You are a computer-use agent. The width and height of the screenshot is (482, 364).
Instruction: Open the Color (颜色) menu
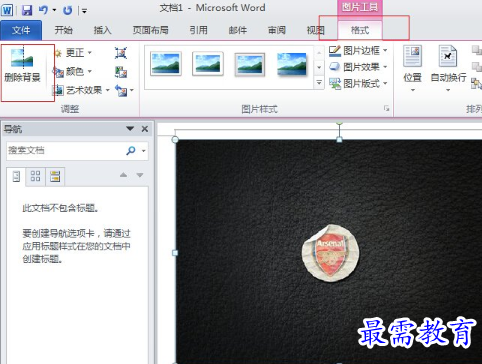[x=73, y=71]
